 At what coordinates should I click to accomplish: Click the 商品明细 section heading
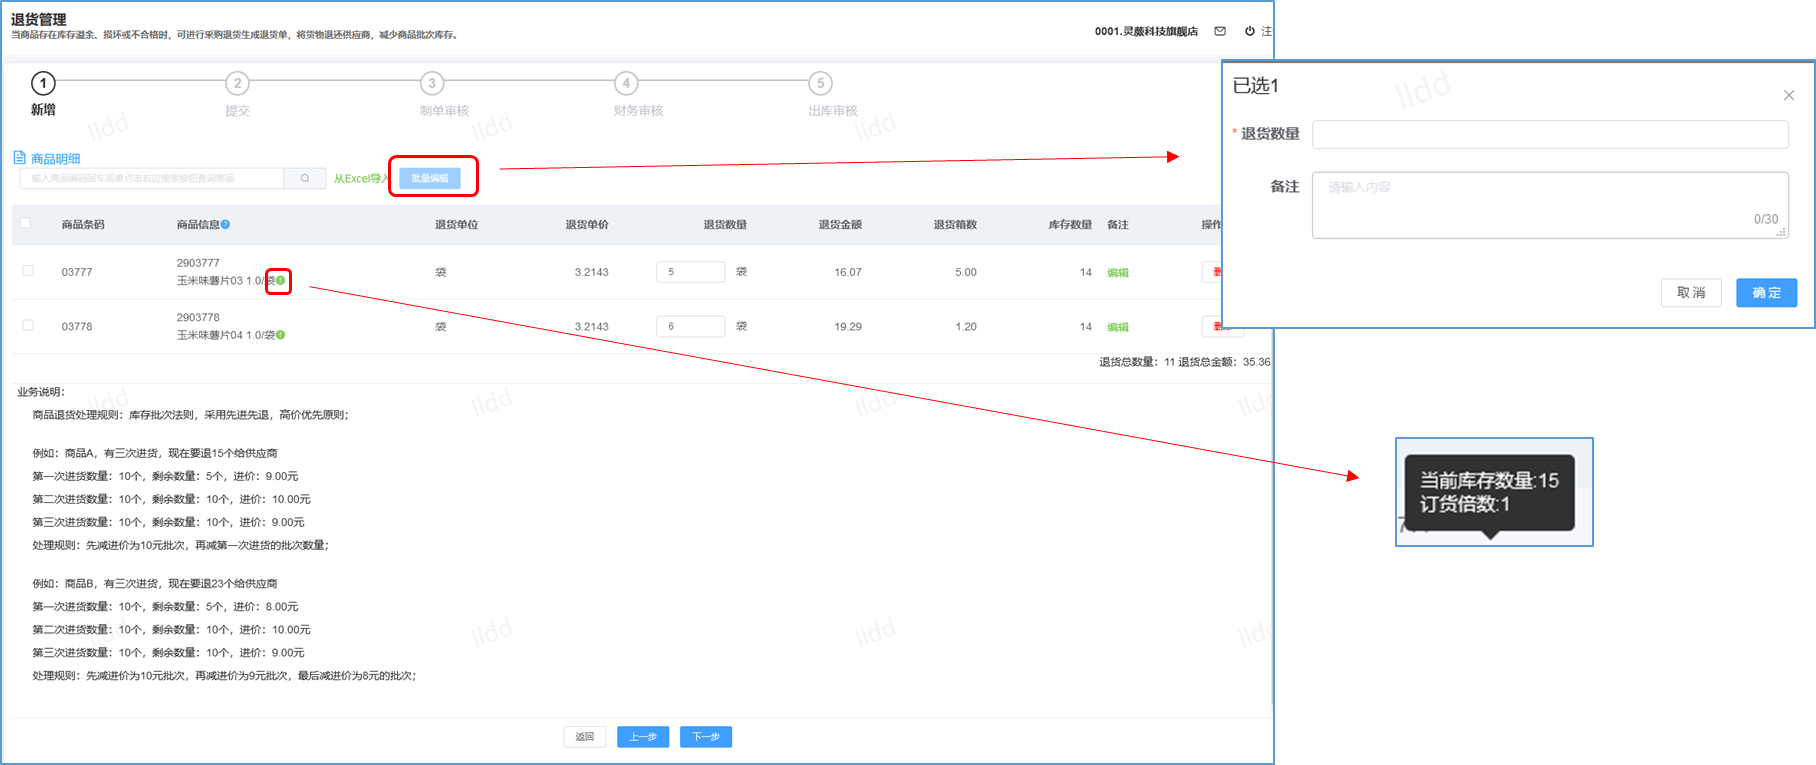(x=55, y=159)
